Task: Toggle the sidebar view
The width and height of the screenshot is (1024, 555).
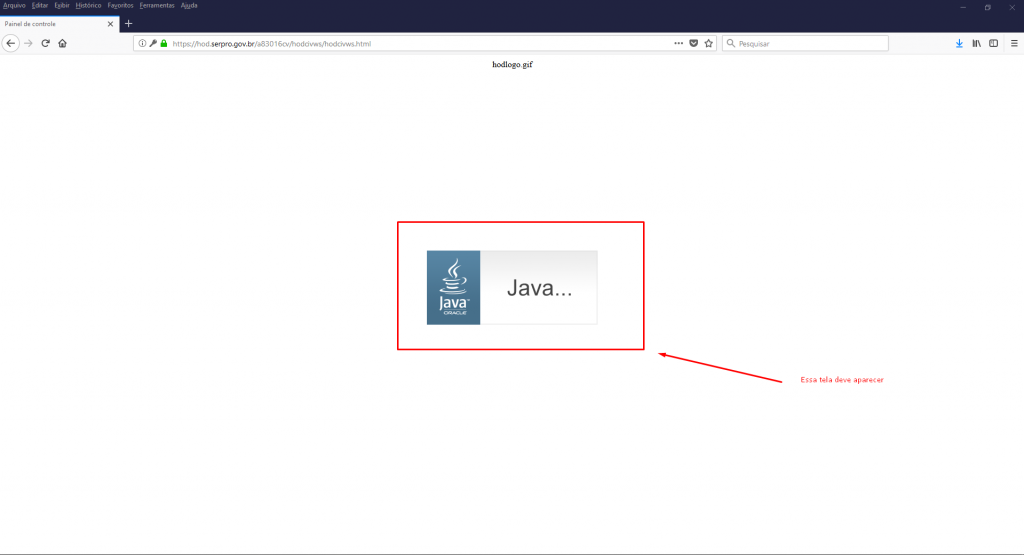Action: click(x=993, y=44)
